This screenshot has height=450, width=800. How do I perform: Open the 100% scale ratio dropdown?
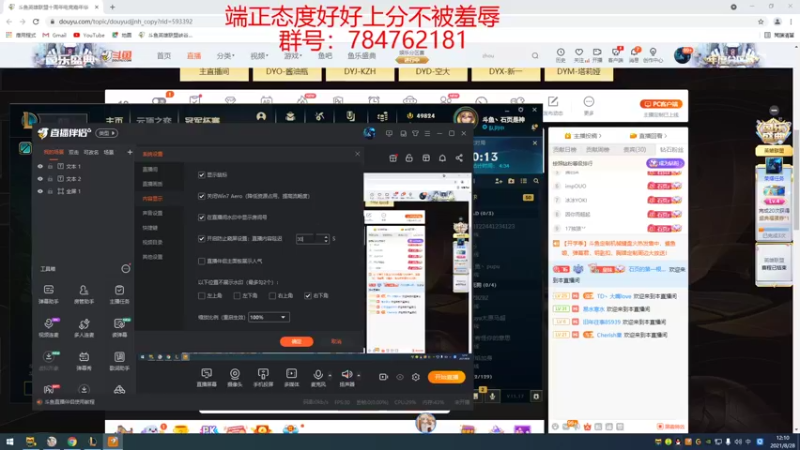coord(268,317)
